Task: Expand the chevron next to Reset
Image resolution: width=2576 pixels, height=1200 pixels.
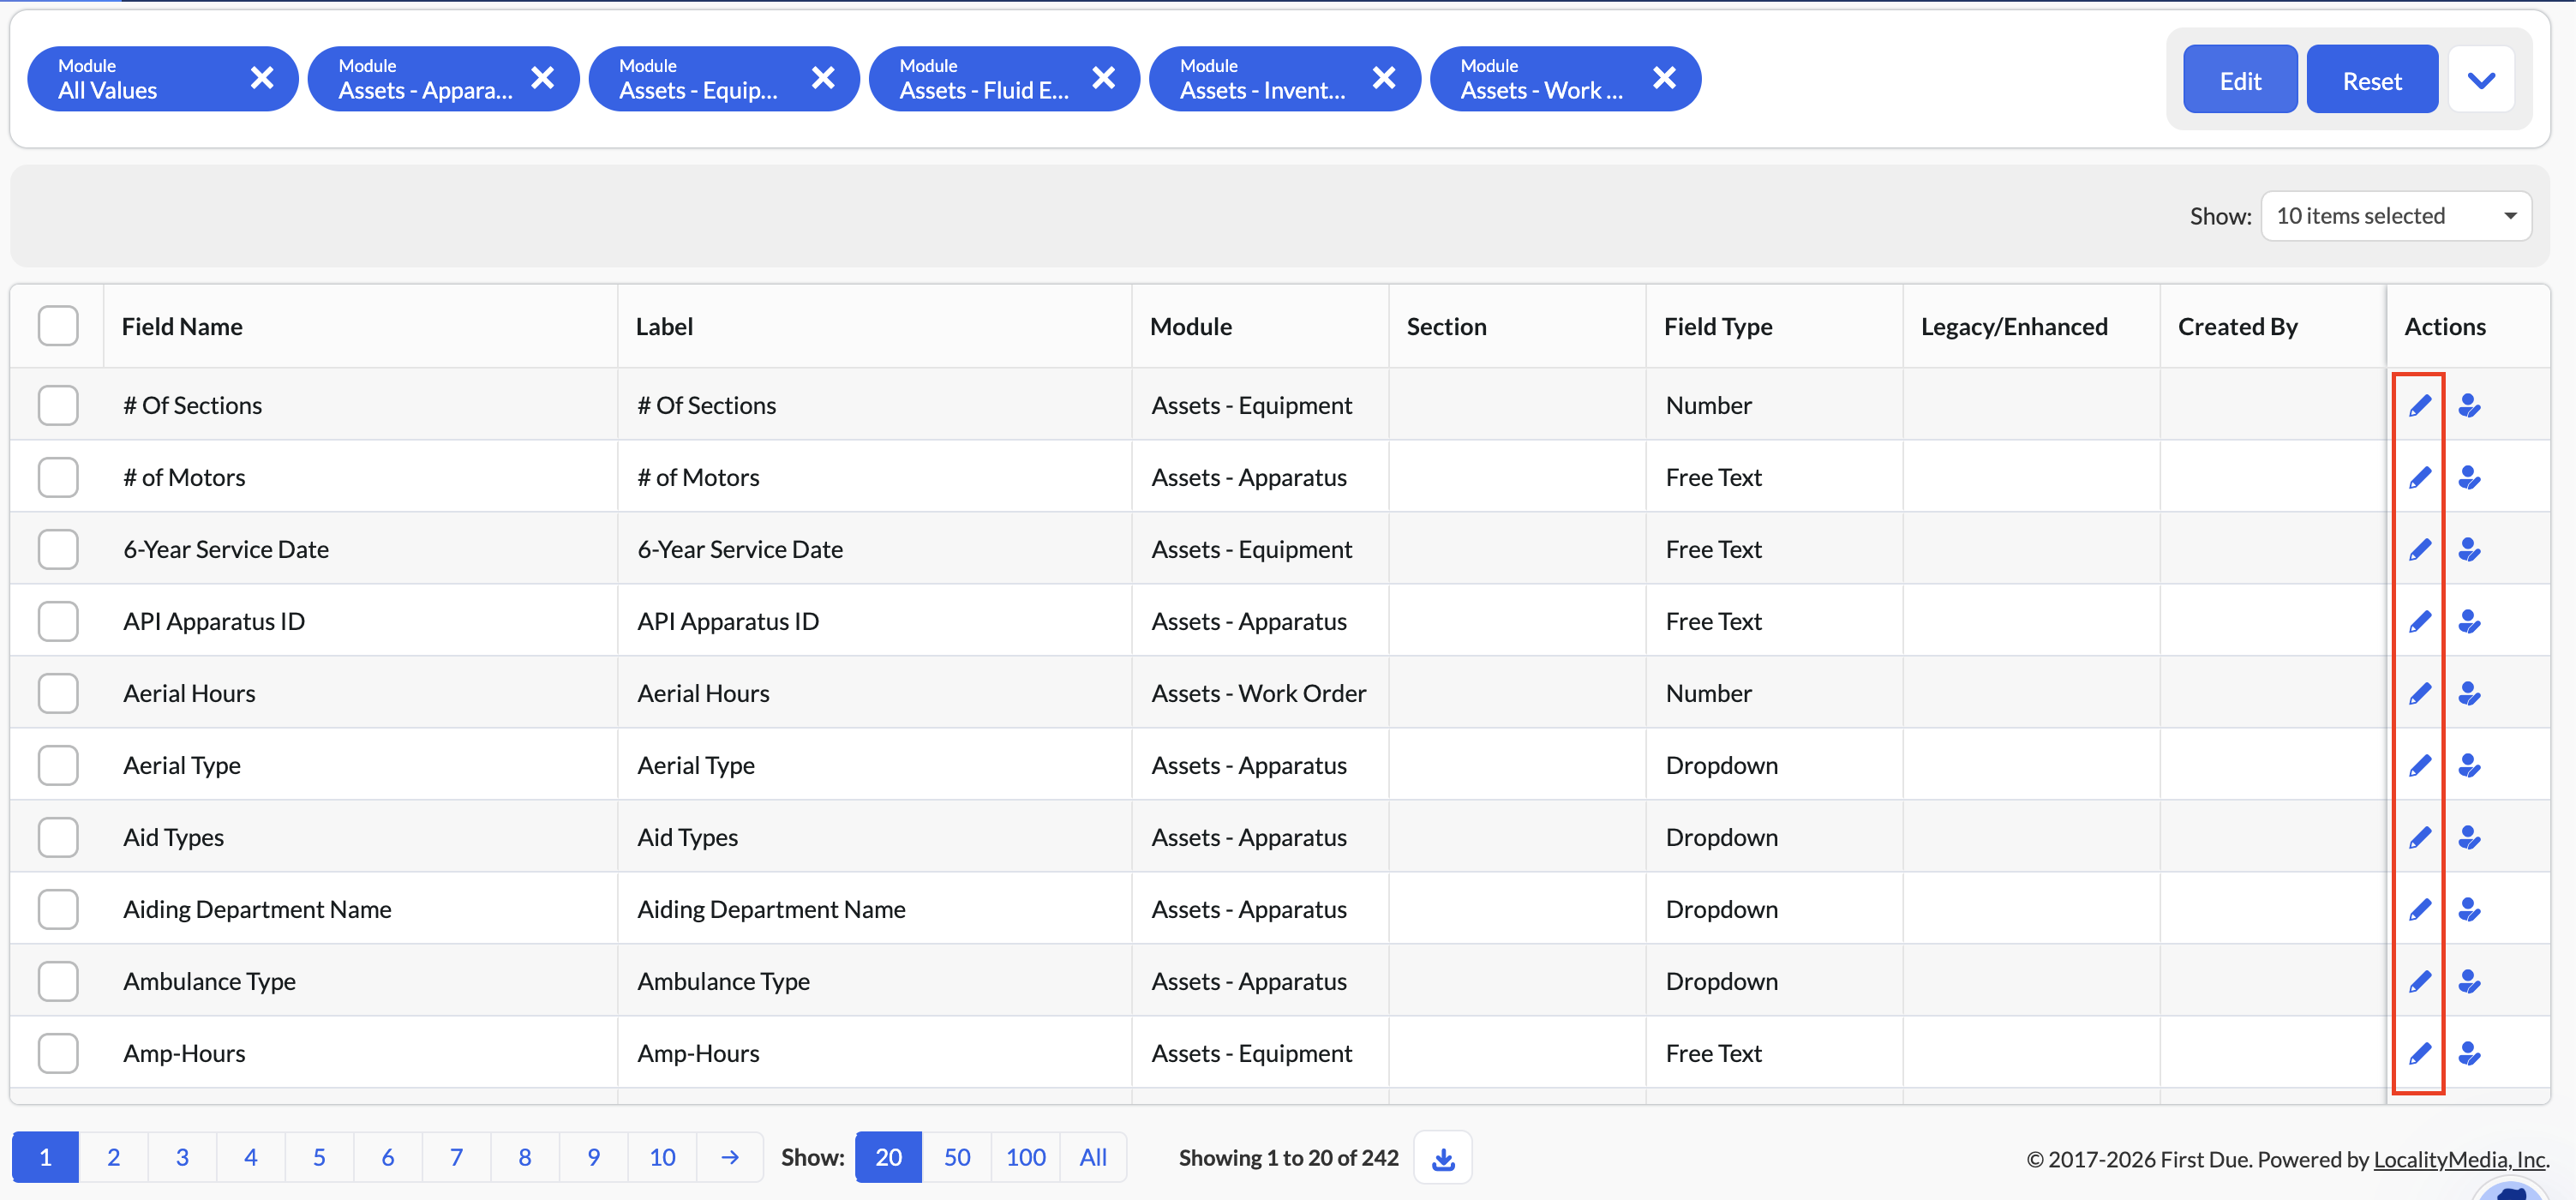Action: point(2481,80)
